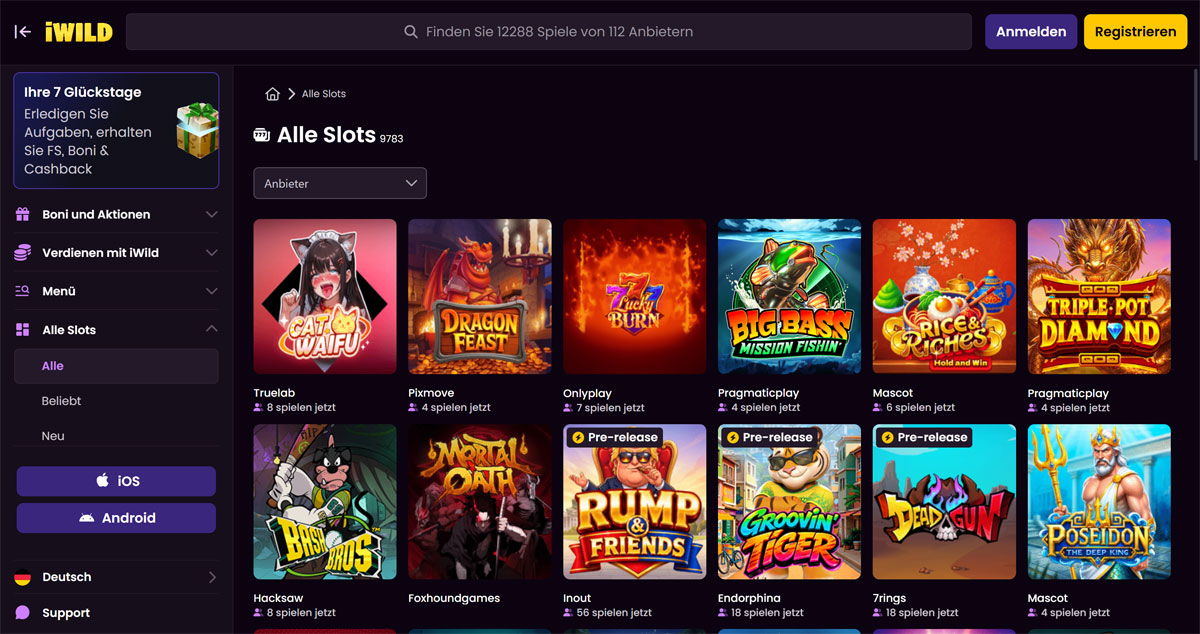Open Mortal Oath game thumbnail
The image size is (1200, 634).
tap(480, 502)
